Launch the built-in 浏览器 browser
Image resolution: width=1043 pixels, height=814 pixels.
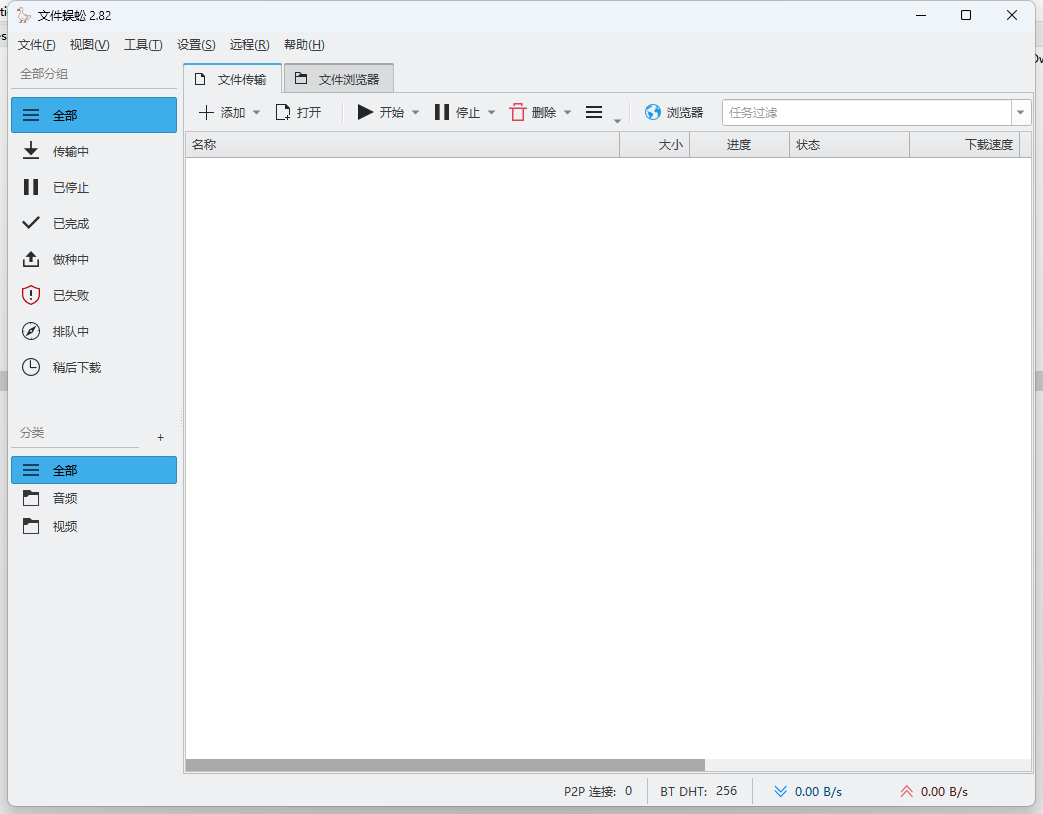(x=674, y=112)
